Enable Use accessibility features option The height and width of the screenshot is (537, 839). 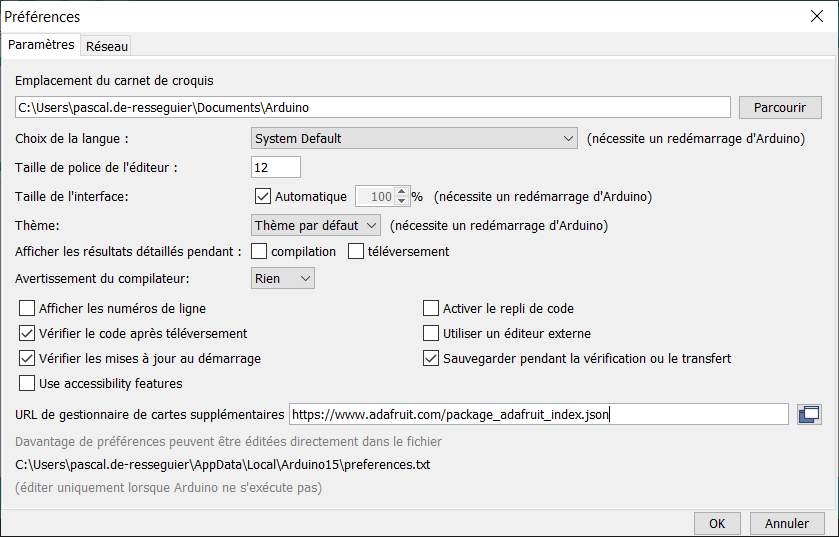27,383
